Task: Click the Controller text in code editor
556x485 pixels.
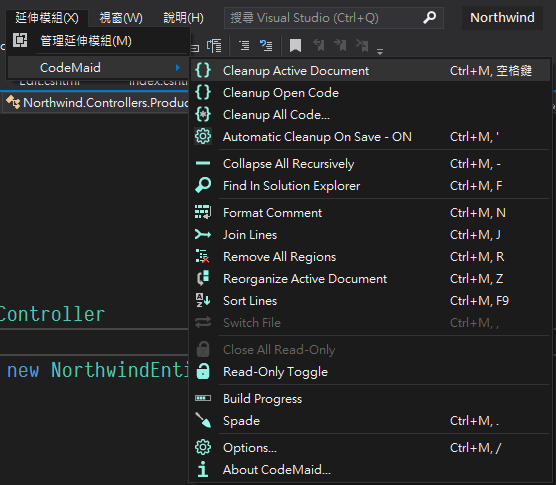Action: coord(52,314)
